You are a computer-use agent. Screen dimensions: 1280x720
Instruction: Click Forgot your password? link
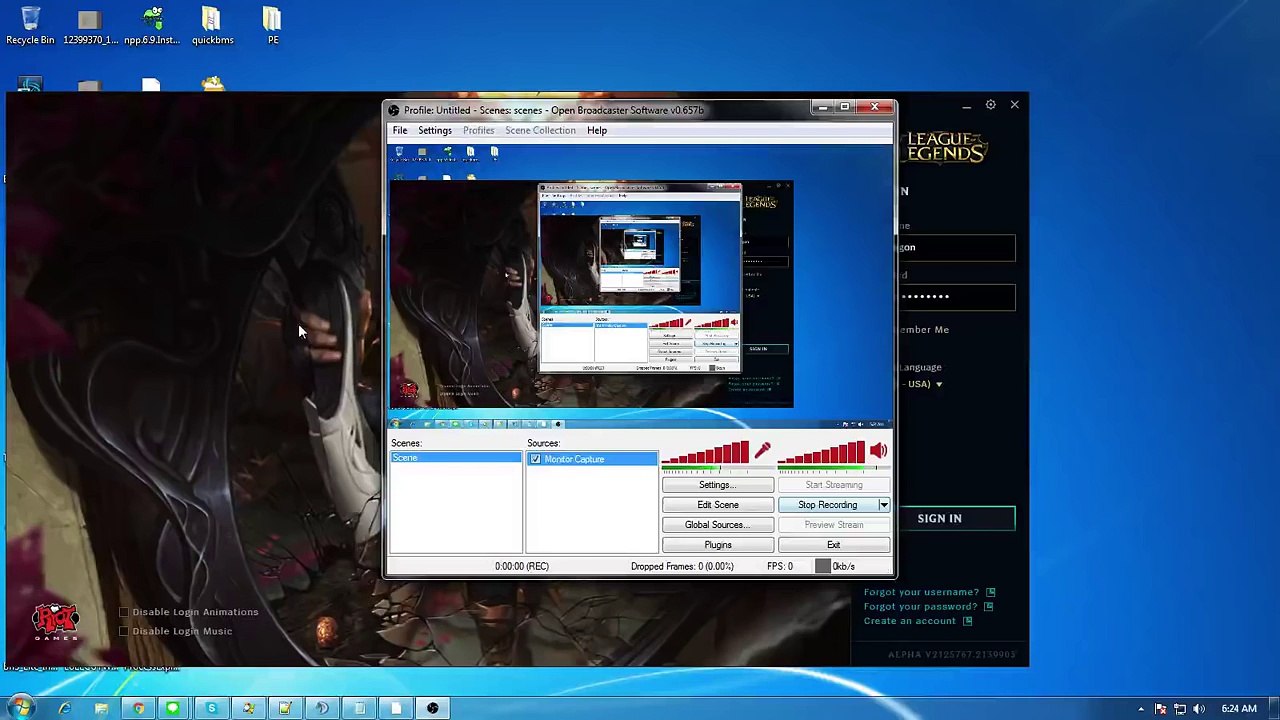point(920,606)
